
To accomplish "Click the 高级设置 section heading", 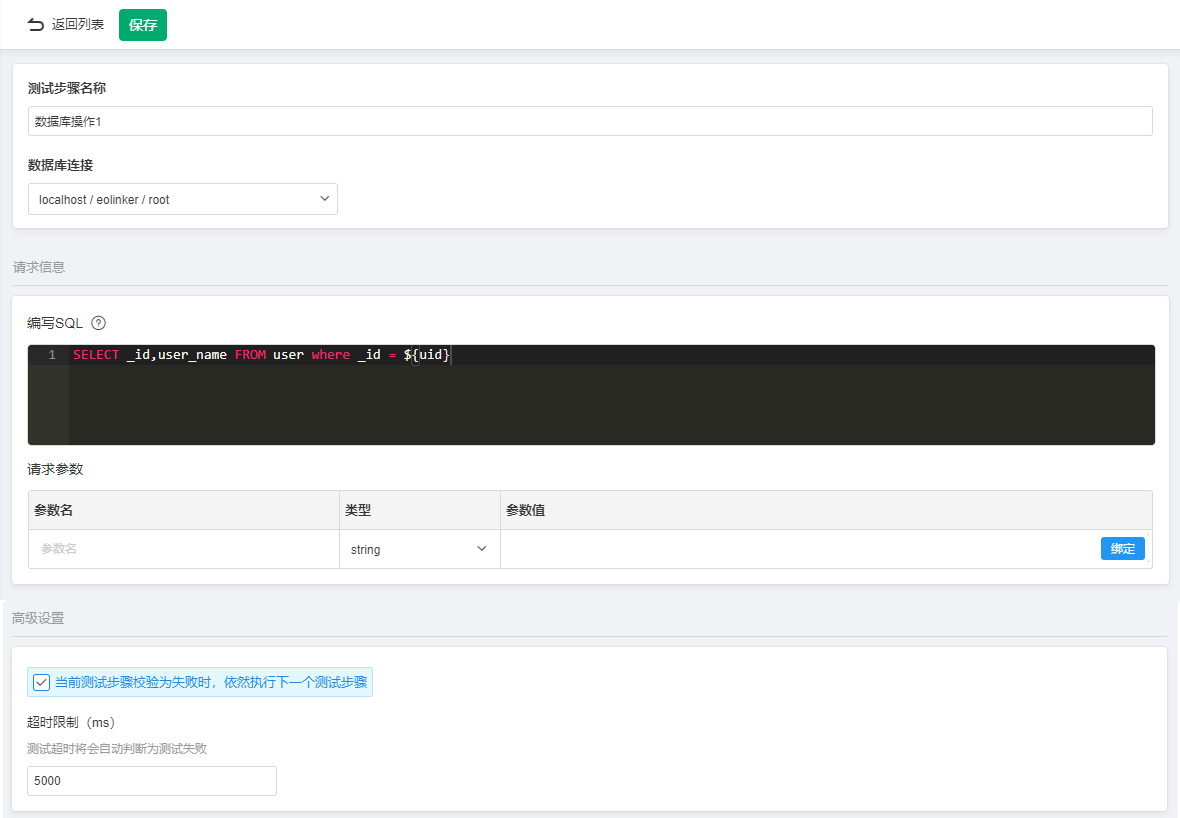I will click(x=38, y=619).
